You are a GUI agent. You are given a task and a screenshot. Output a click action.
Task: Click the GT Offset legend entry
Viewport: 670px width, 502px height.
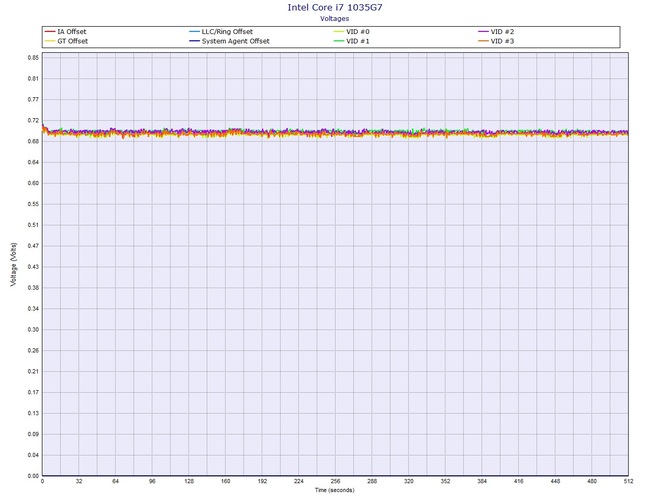tap(66, 41)
